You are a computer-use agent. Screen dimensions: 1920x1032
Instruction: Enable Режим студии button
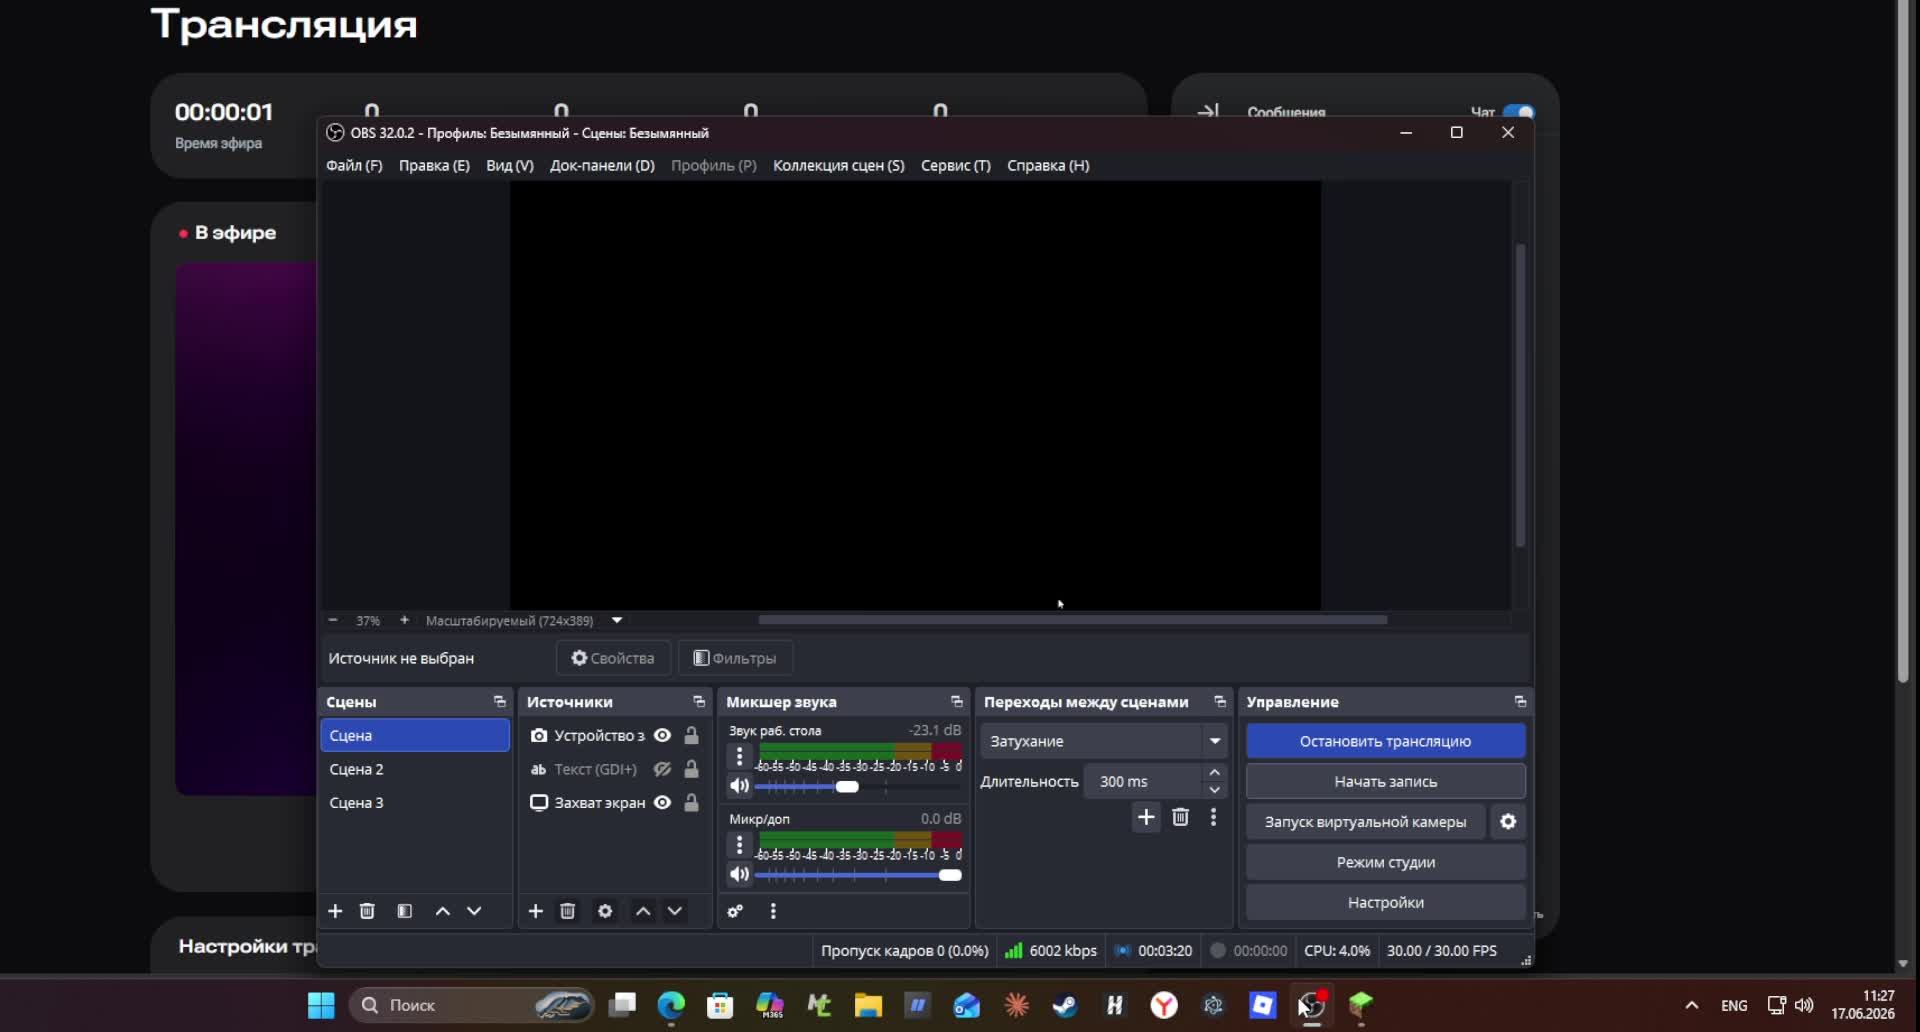tap(1385, 862)
